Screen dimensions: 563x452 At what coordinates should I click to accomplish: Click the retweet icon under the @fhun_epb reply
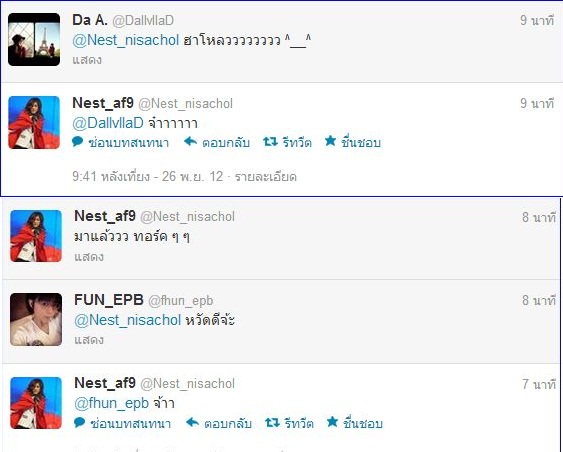pos(272,423)
